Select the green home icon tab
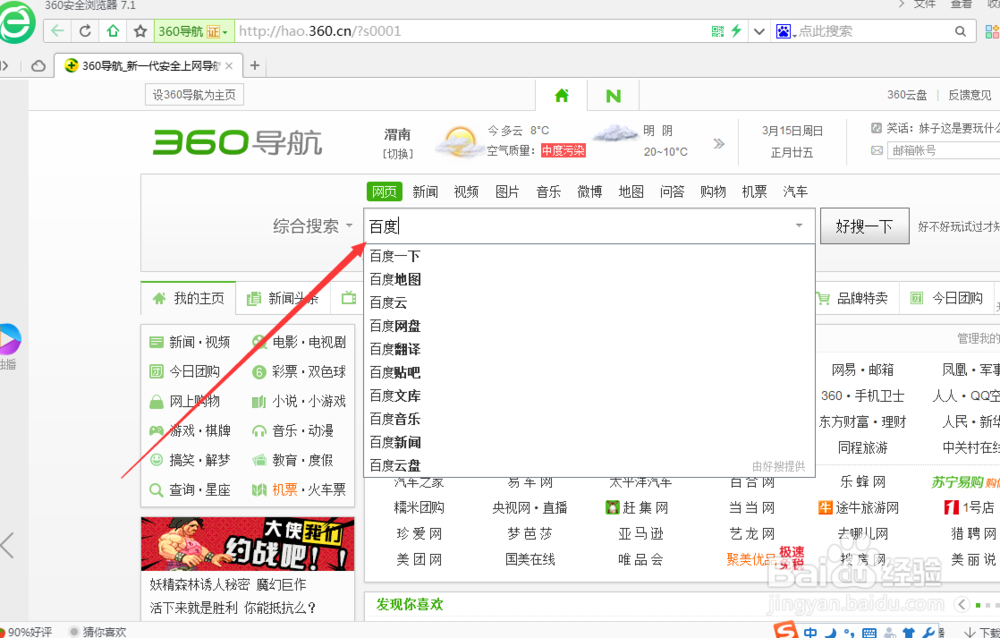The height and width of the screenshot is (638, 1000). point(561,96)
